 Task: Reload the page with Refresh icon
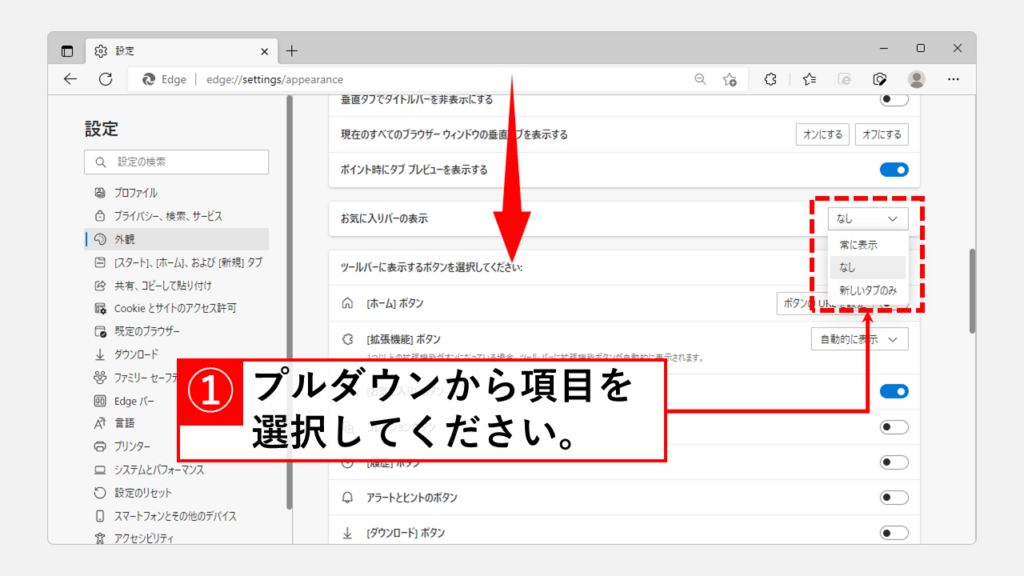pyautogui.click(x=105, y=80)
